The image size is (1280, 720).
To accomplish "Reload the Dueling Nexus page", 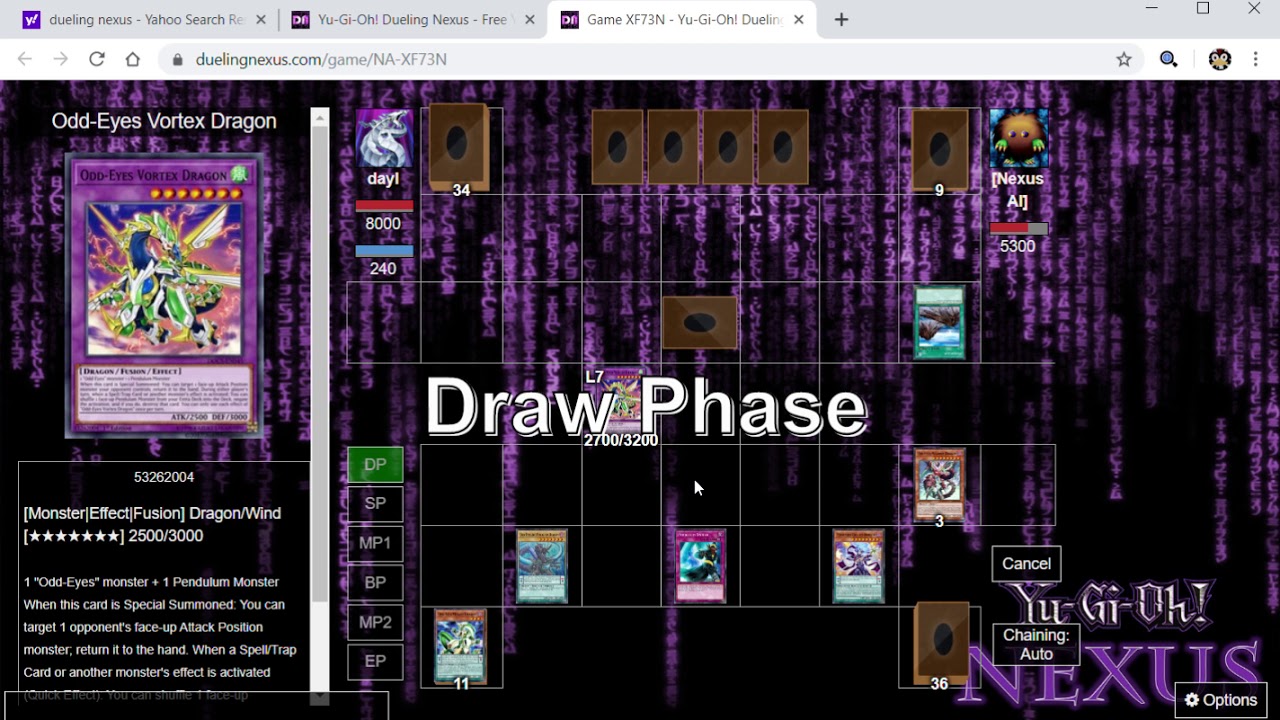I will (97, 59).
